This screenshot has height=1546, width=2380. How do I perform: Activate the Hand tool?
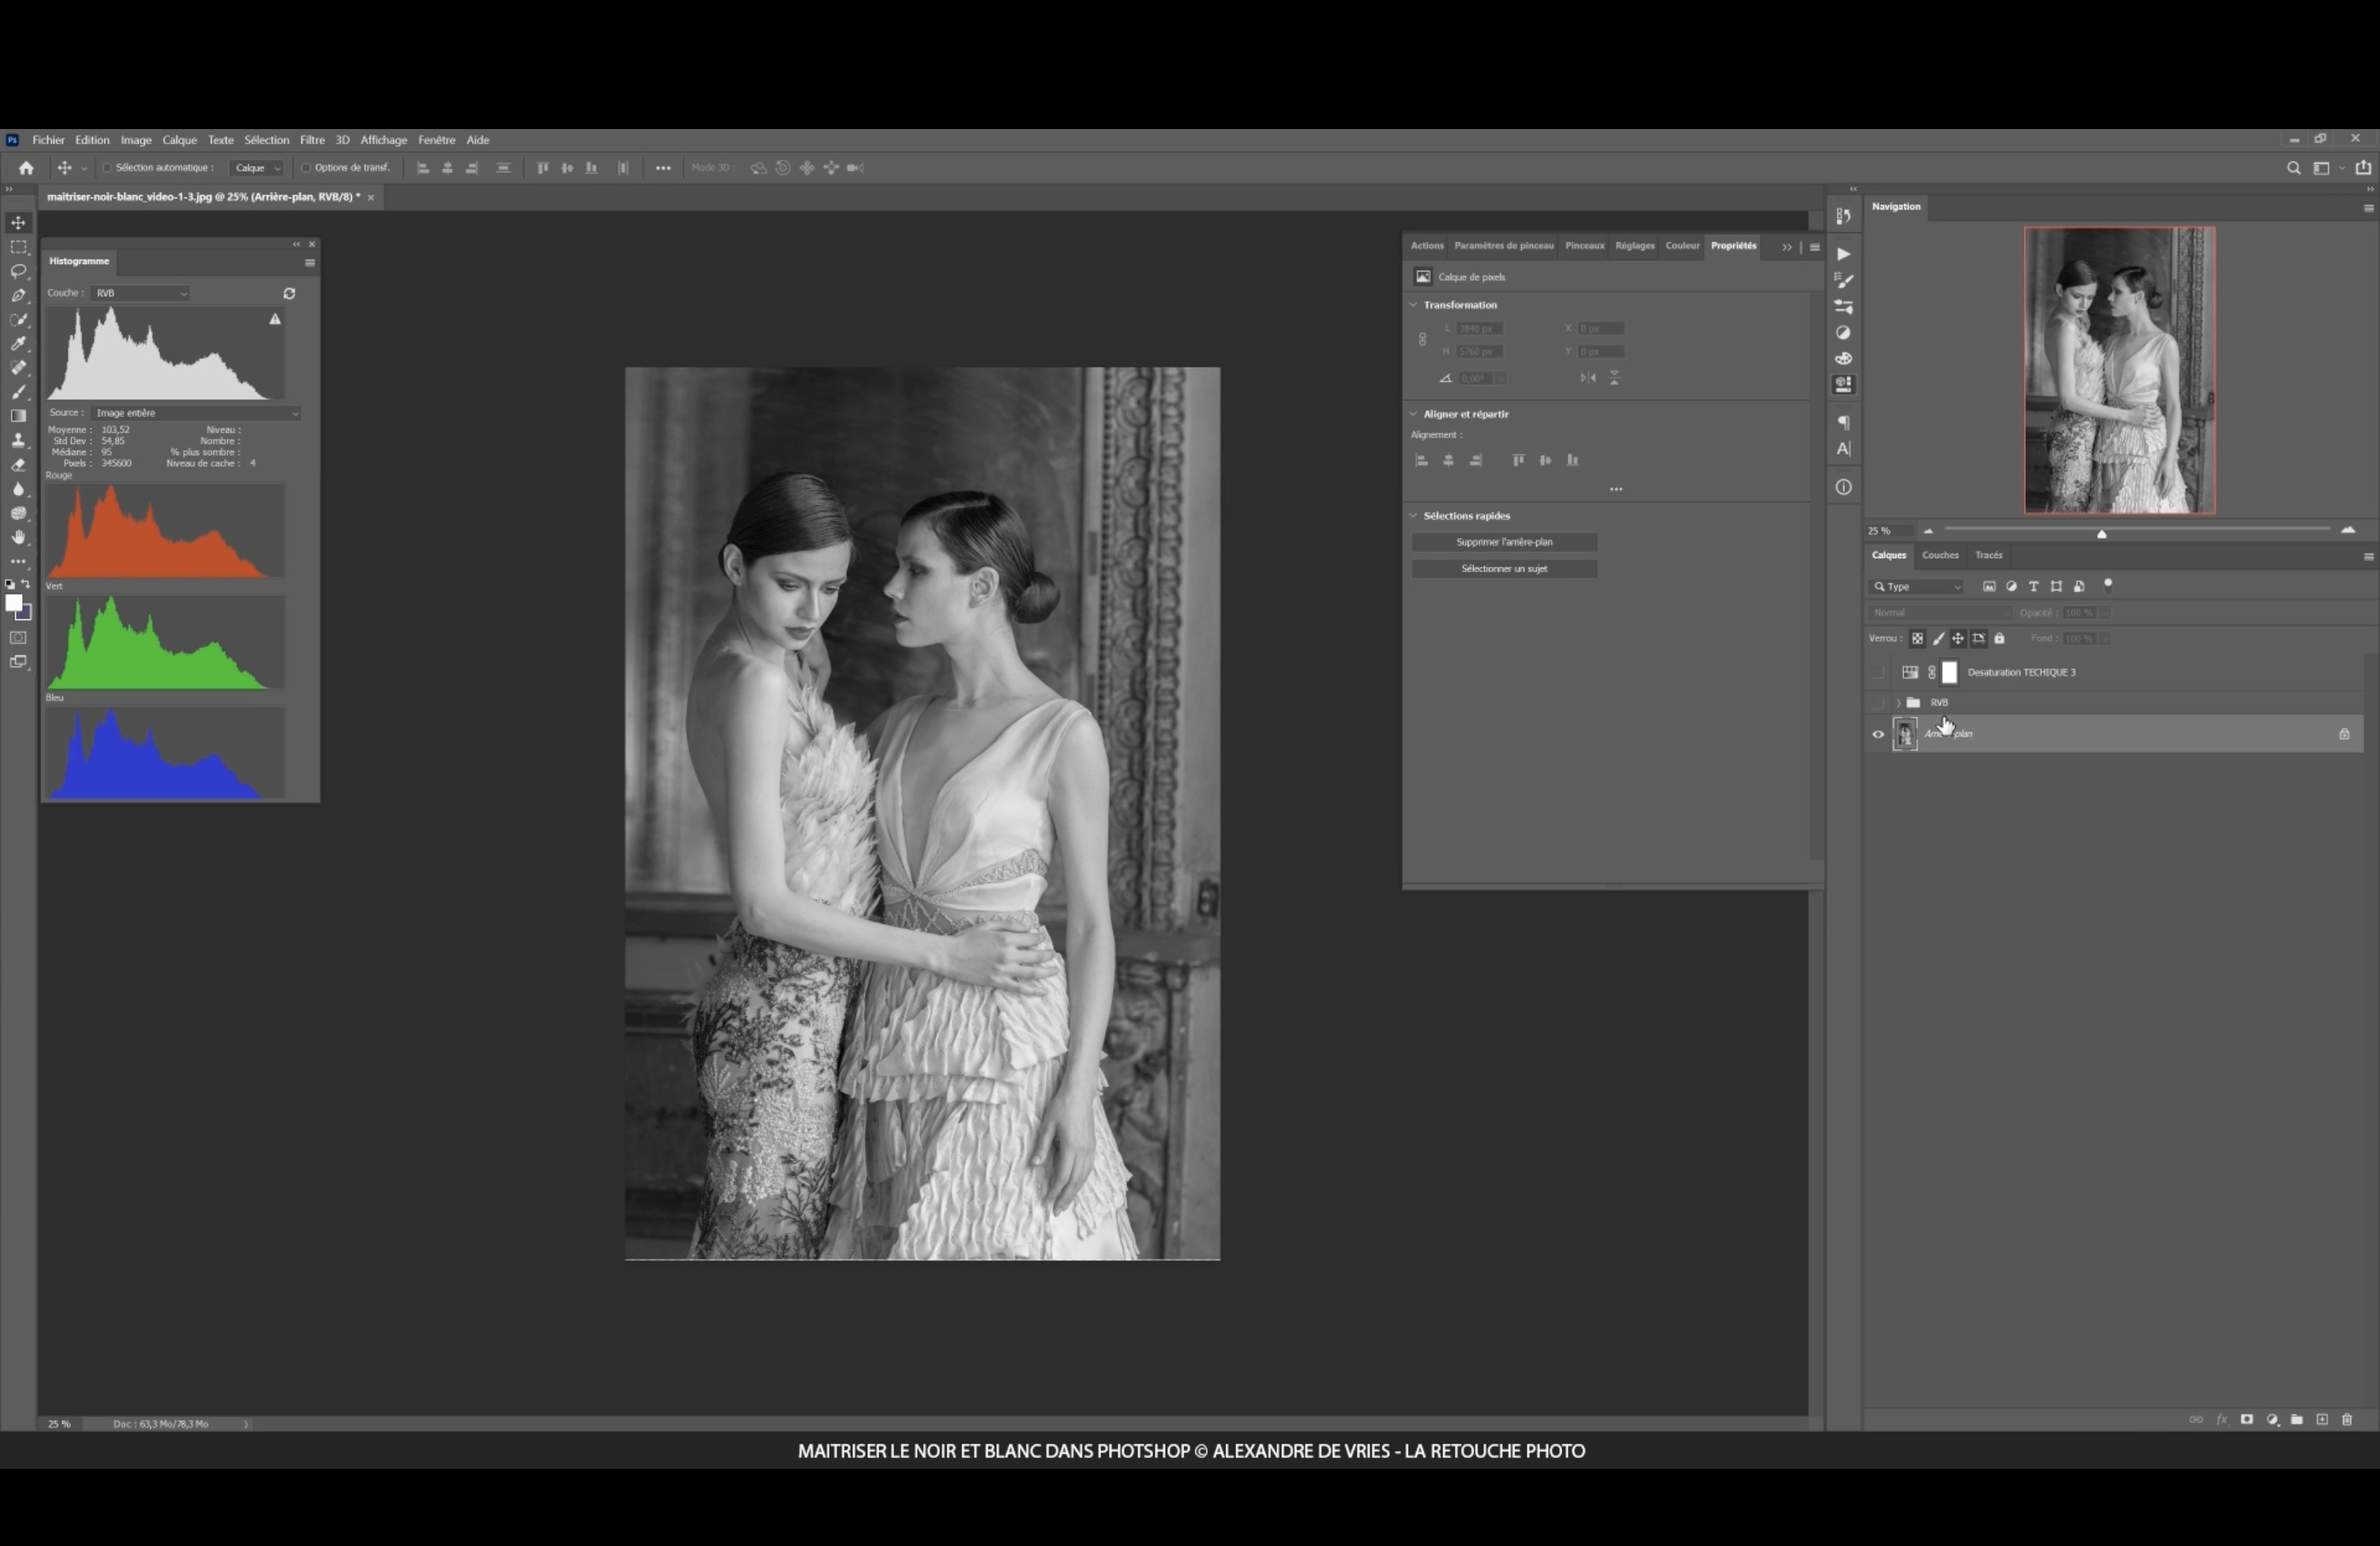tap(18, 538)
